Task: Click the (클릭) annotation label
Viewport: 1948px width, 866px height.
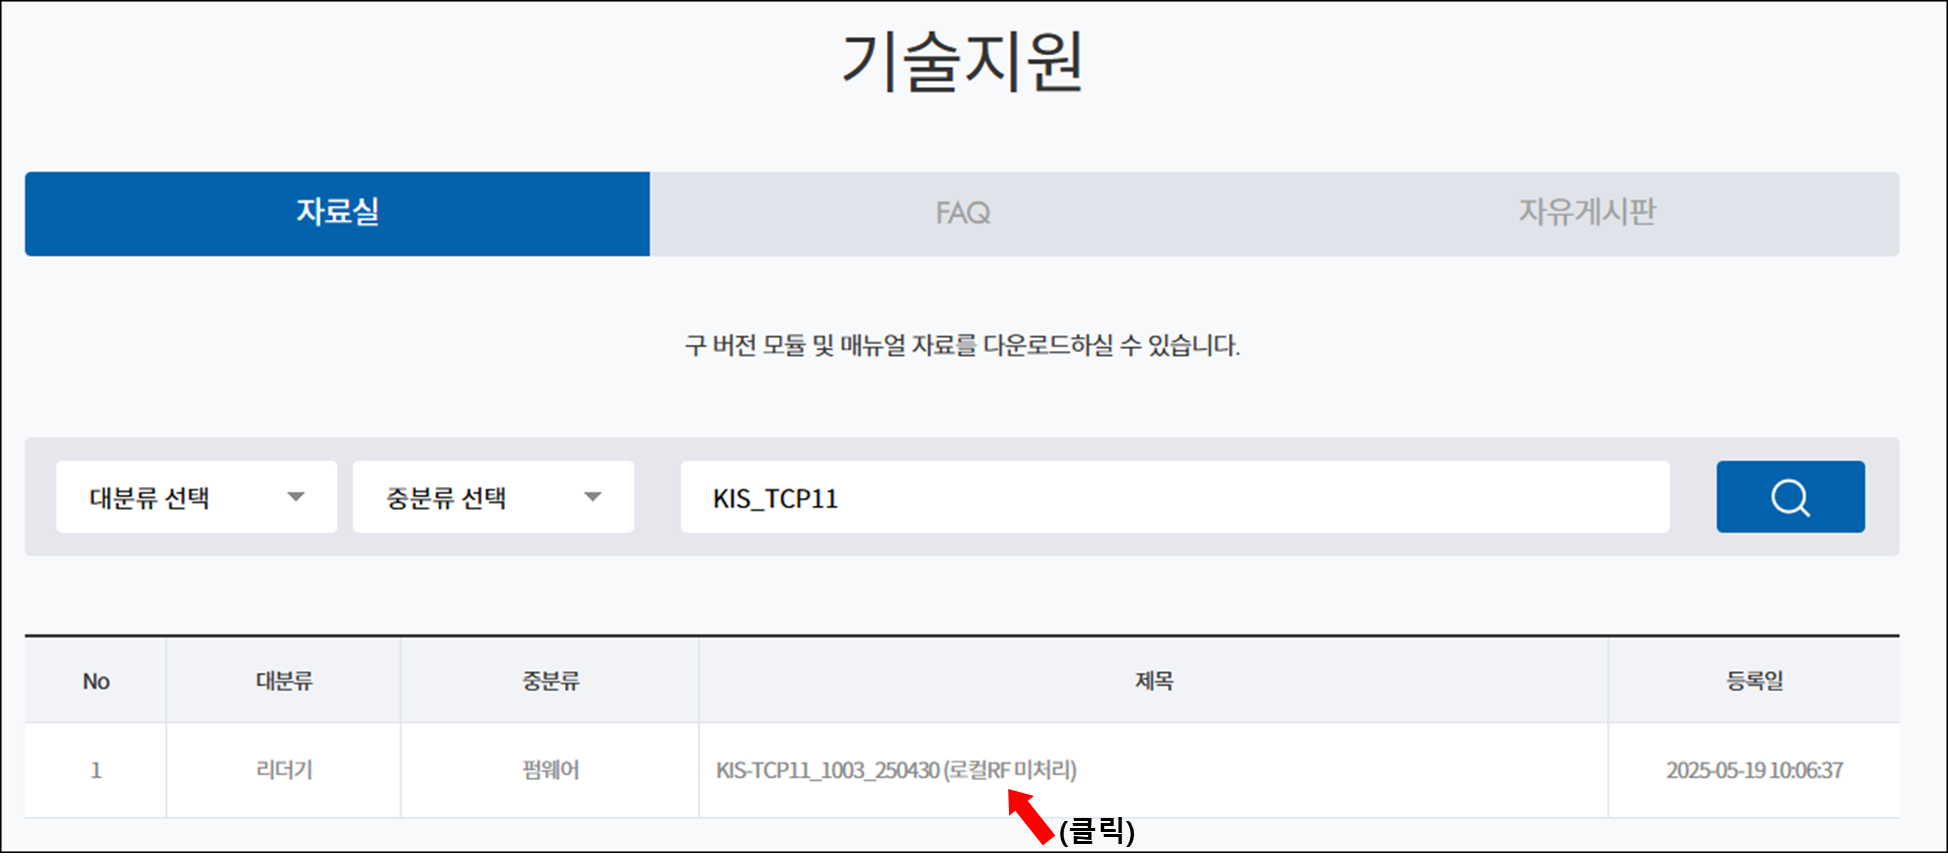Action: tap(1096, 831)
